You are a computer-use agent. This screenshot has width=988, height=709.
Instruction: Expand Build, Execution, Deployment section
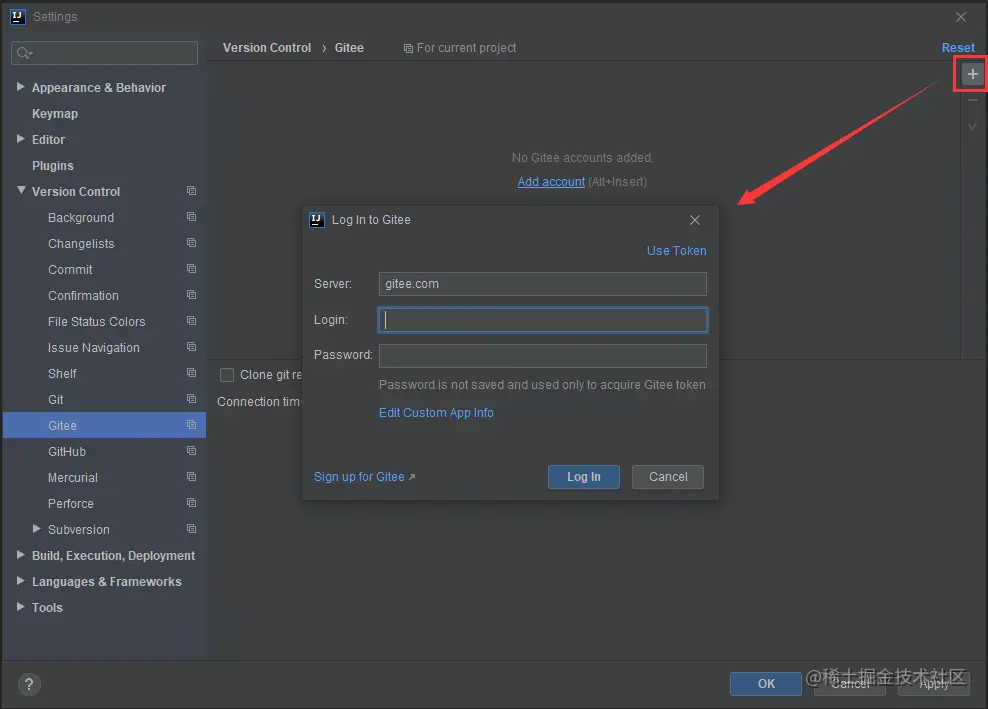(21, 555)
